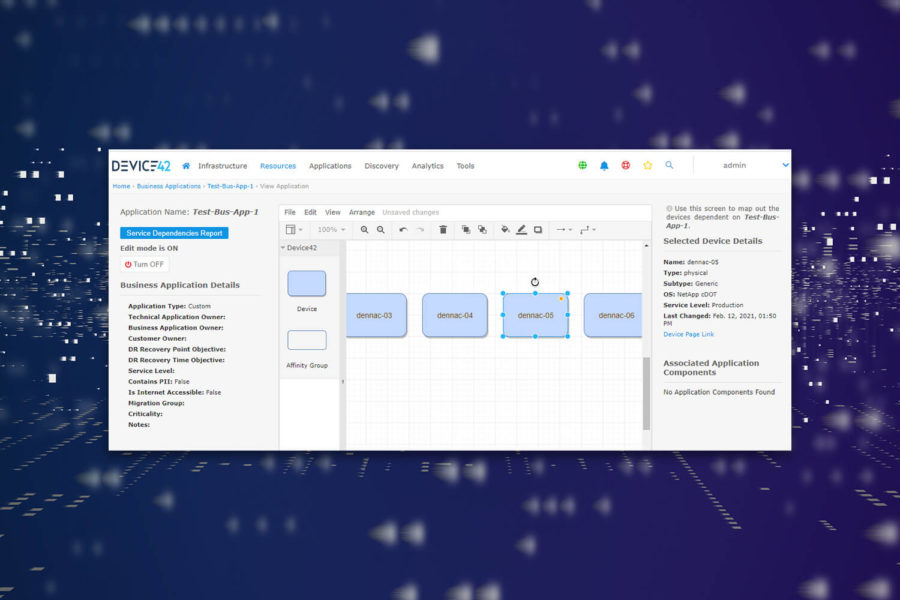Image resolution: width=900 pixels, height=600 pixels.
Task: Open the Applications nav menu
Action: point(330,166)
